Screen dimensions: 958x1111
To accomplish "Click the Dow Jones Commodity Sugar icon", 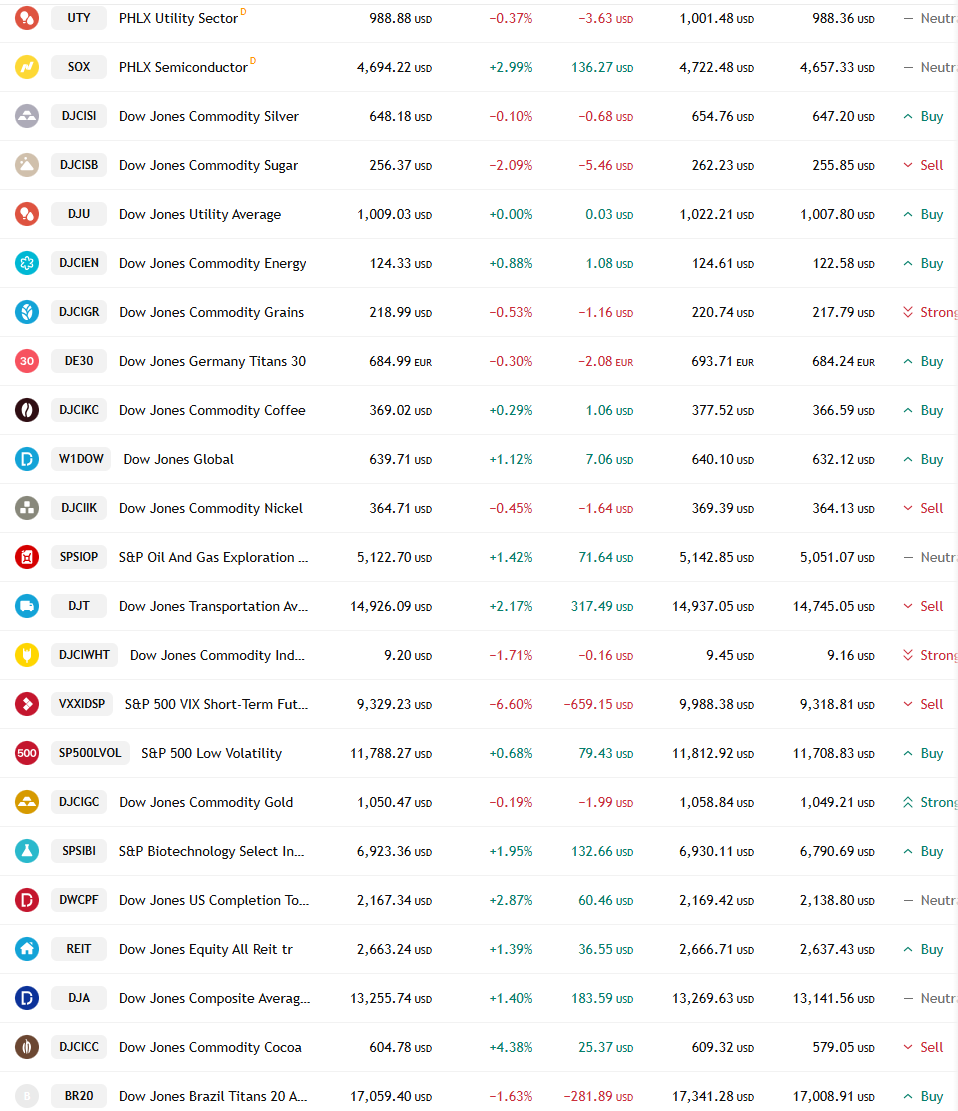I will coord(27,164).
